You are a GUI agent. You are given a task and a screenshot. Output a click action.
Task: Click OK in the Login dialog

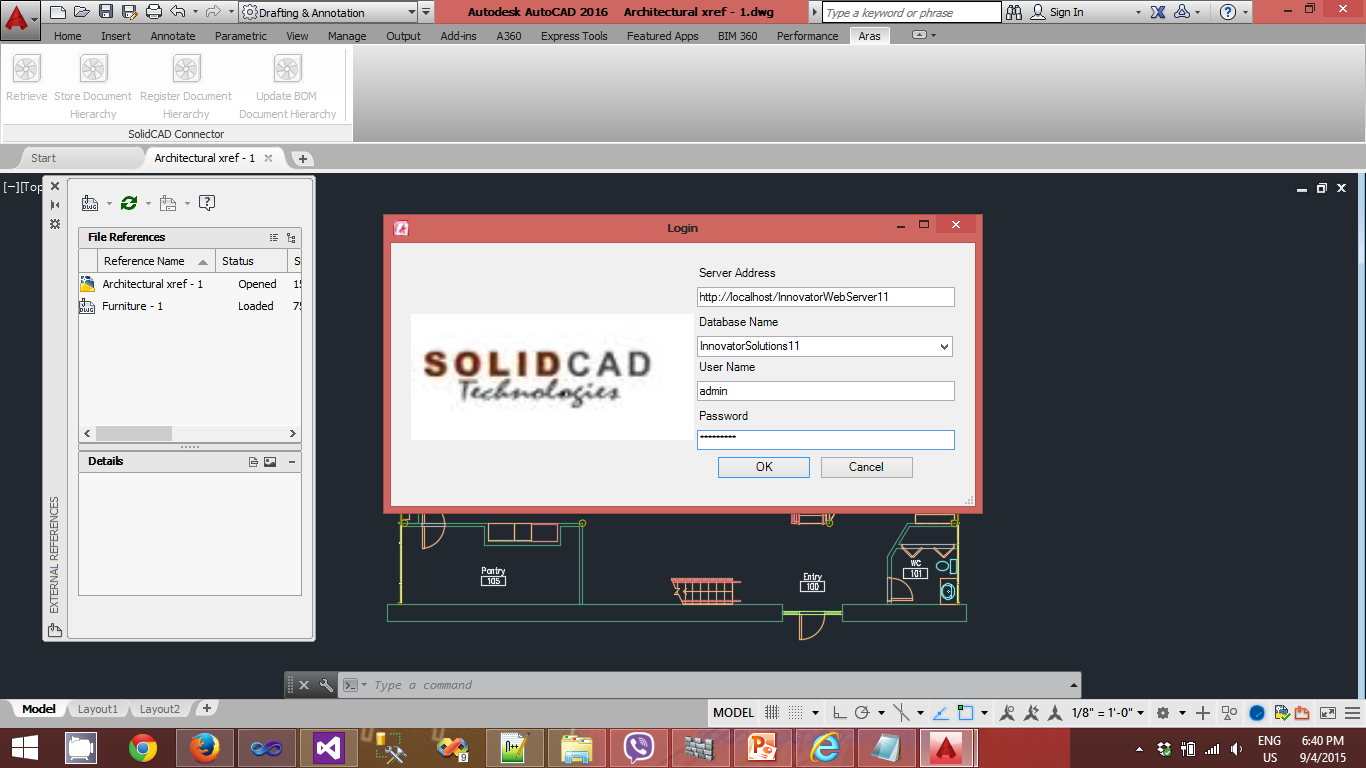tap(764, 467)
